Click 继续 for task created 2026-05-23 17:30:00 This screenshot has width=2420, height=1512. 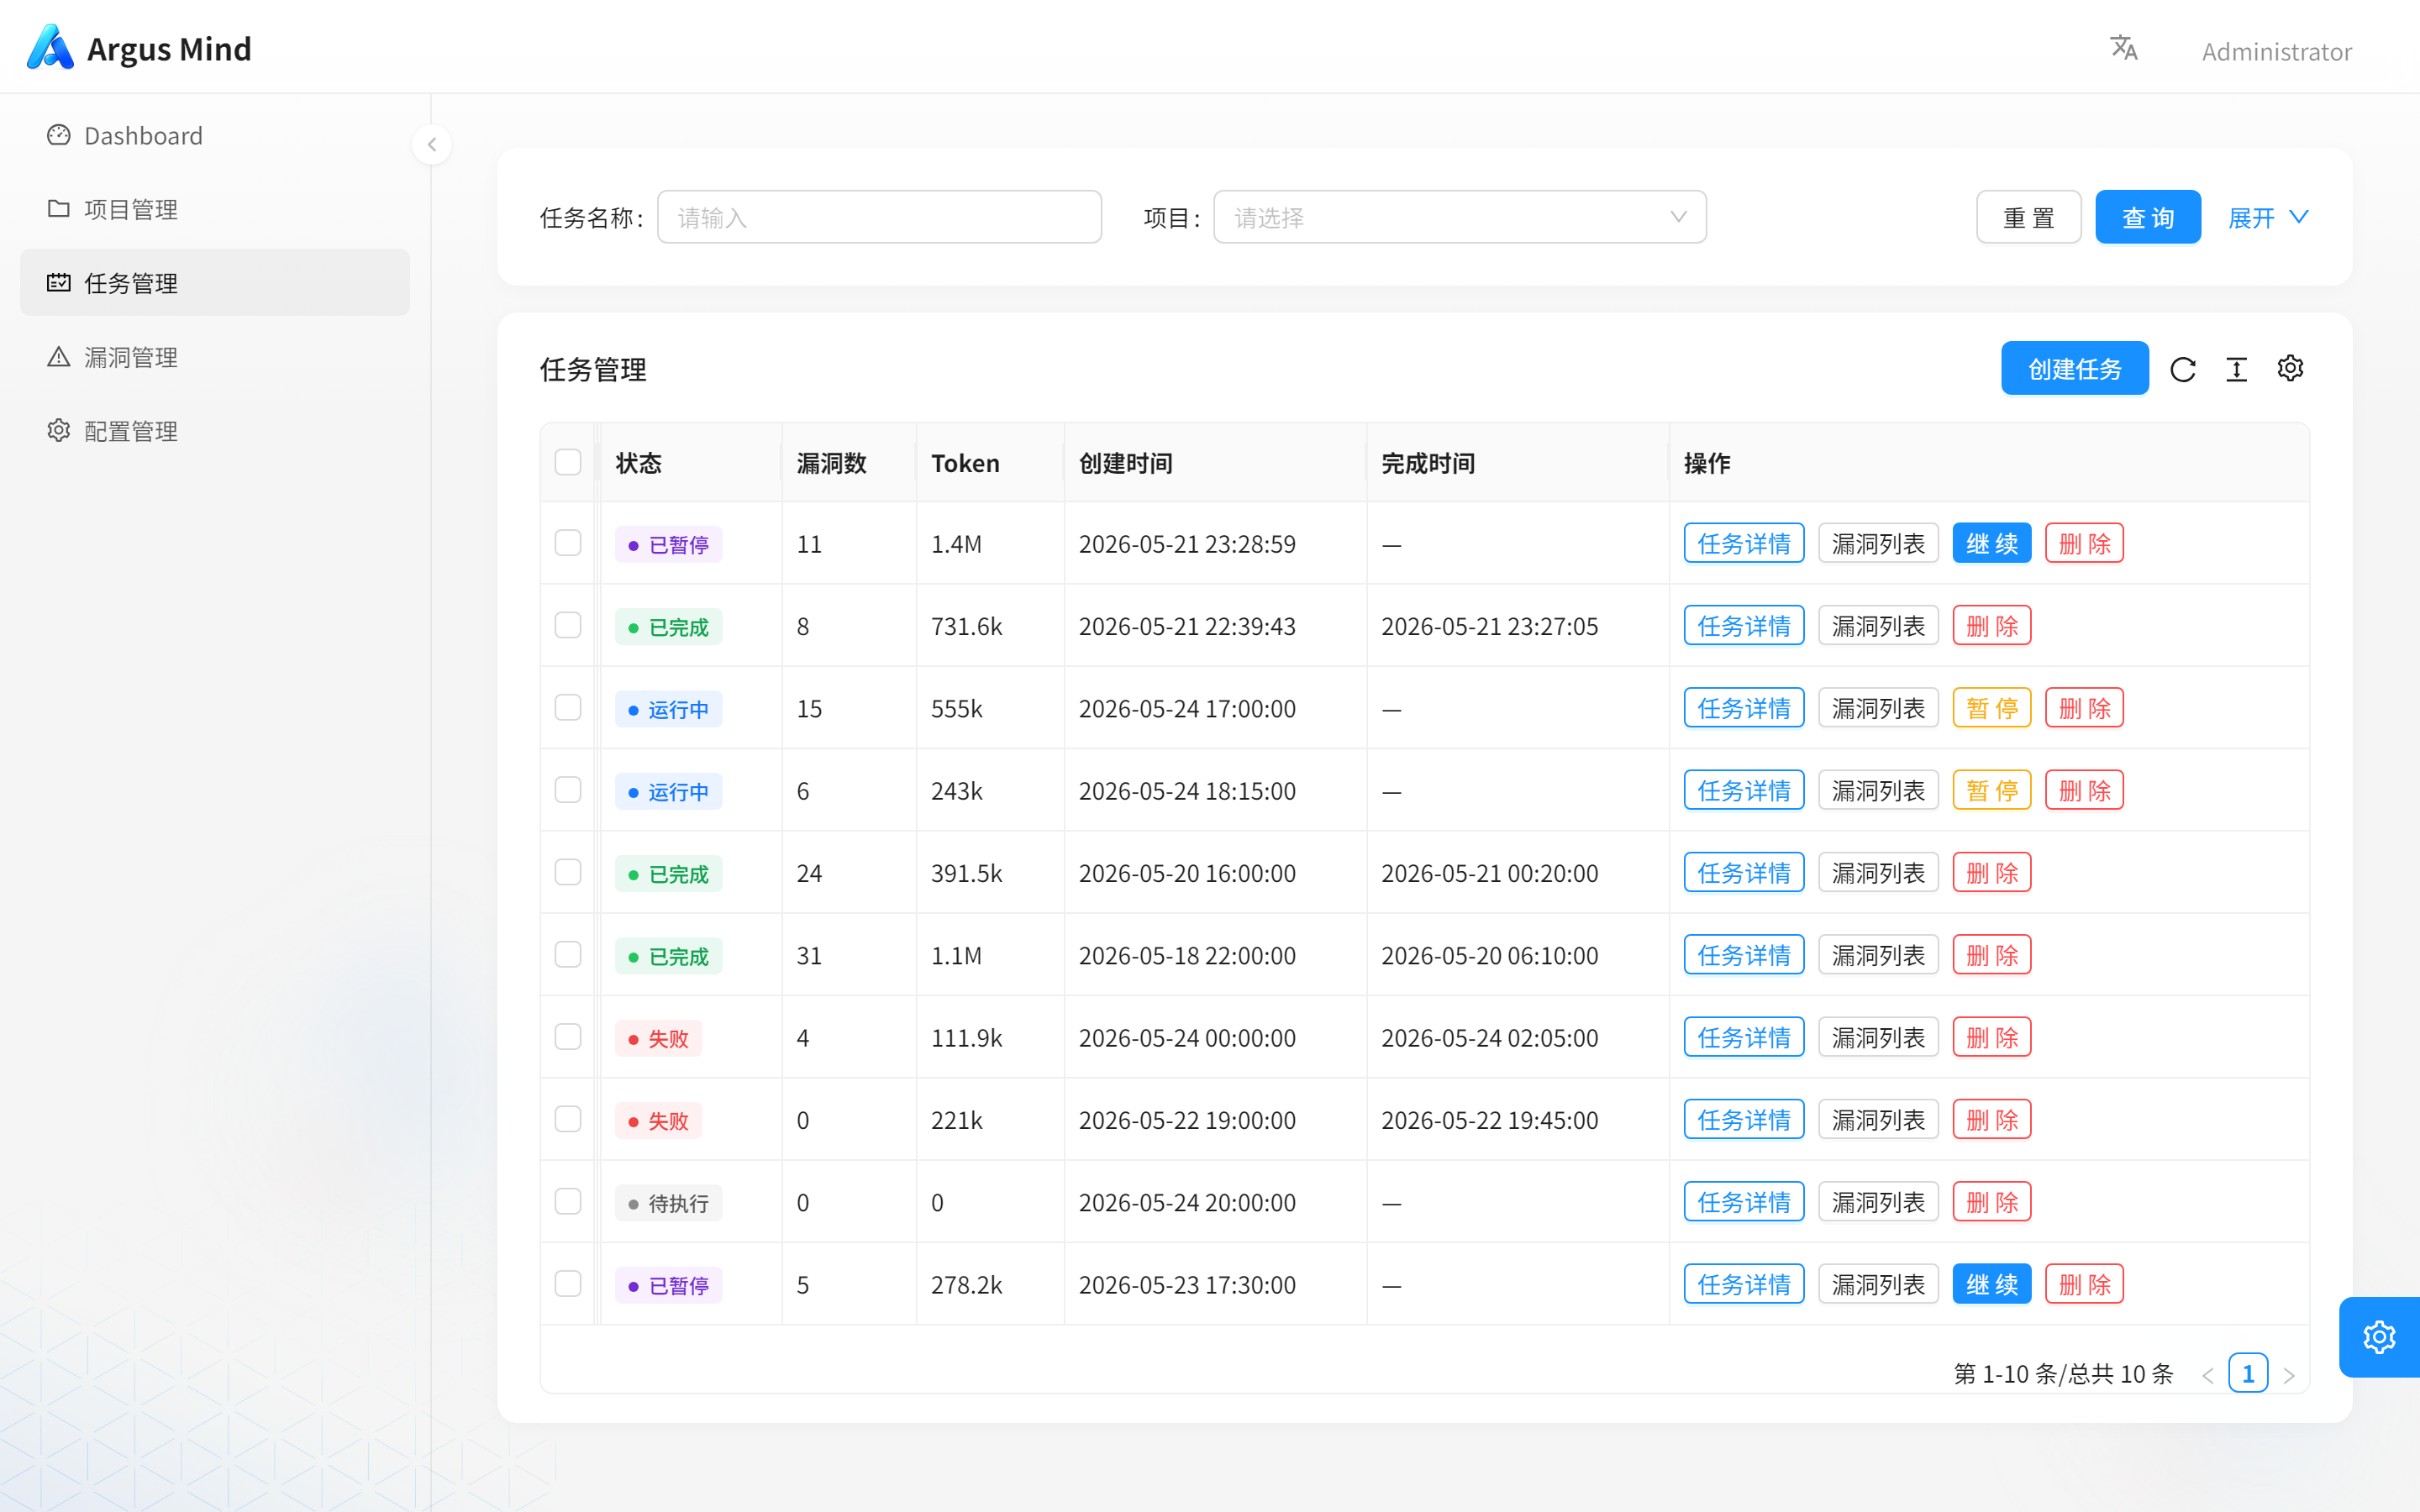coord(1992,1284)
